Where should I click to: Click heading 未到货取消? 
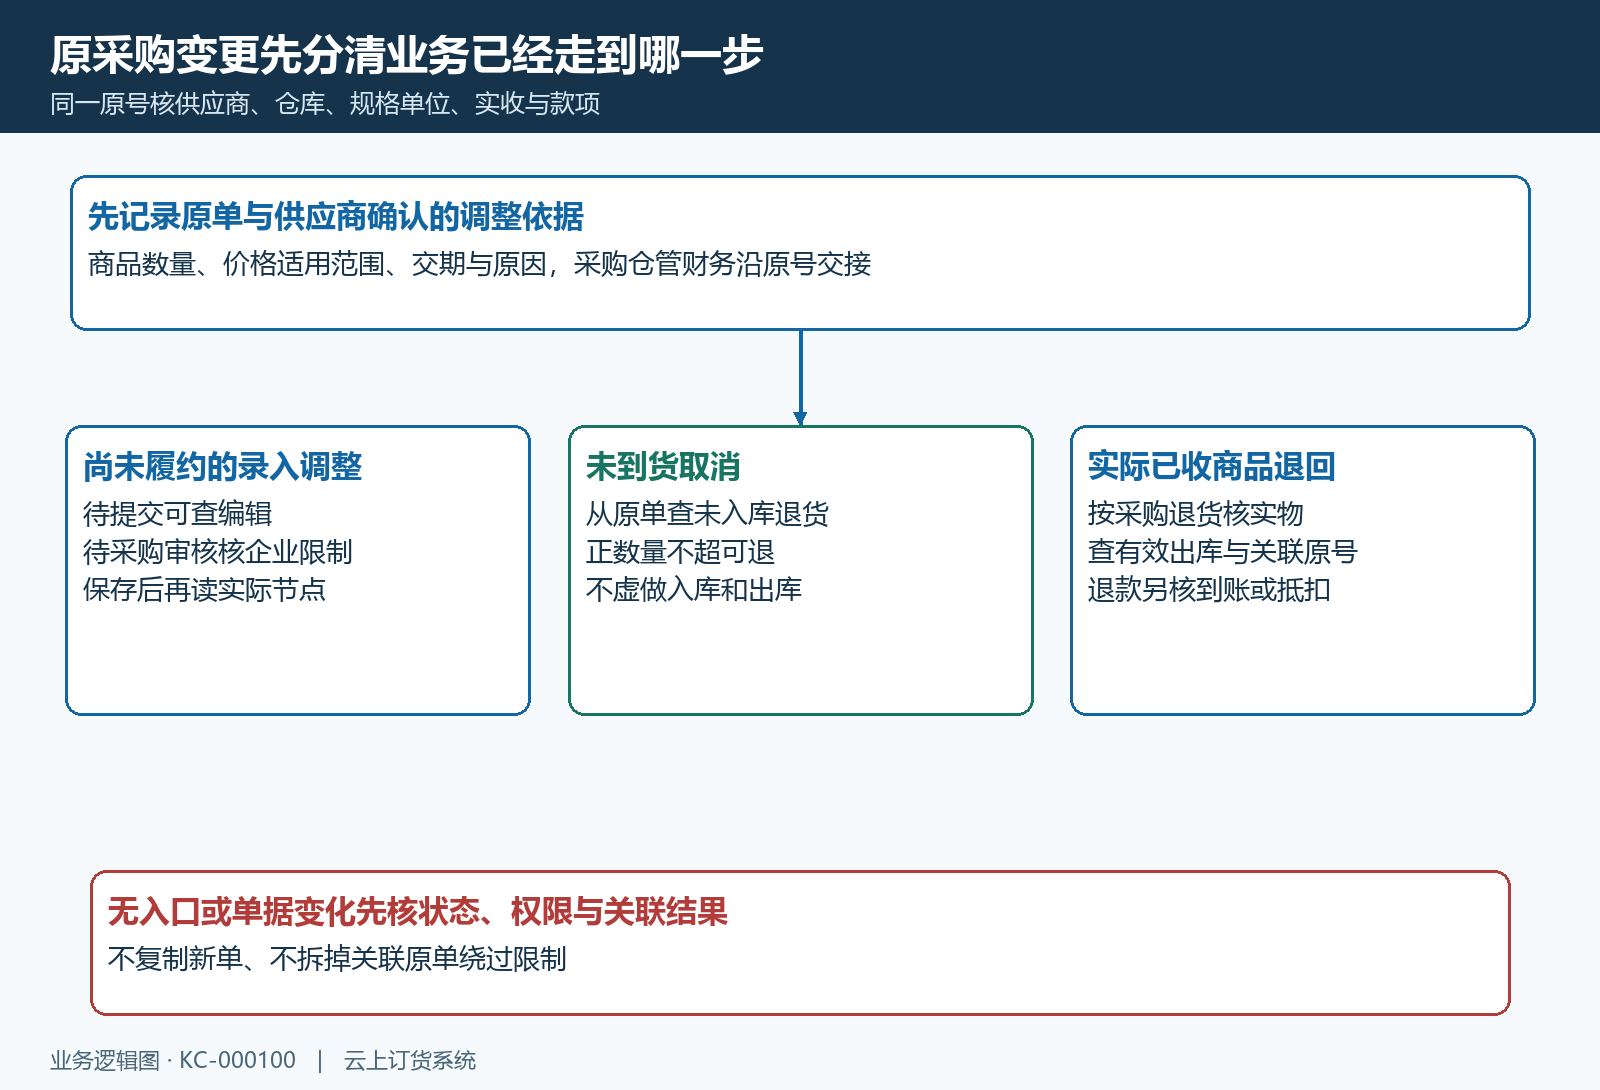[663, 467]
